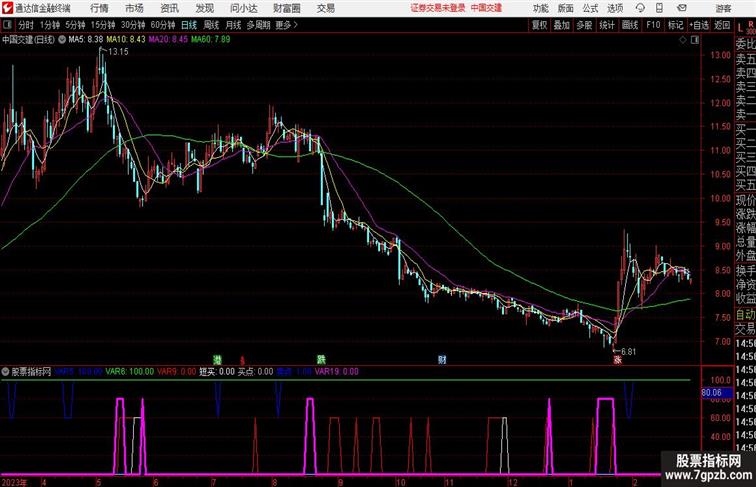Open the 公式 menu
The height and width of the screenshot is (487, 756).
[590, 8]
